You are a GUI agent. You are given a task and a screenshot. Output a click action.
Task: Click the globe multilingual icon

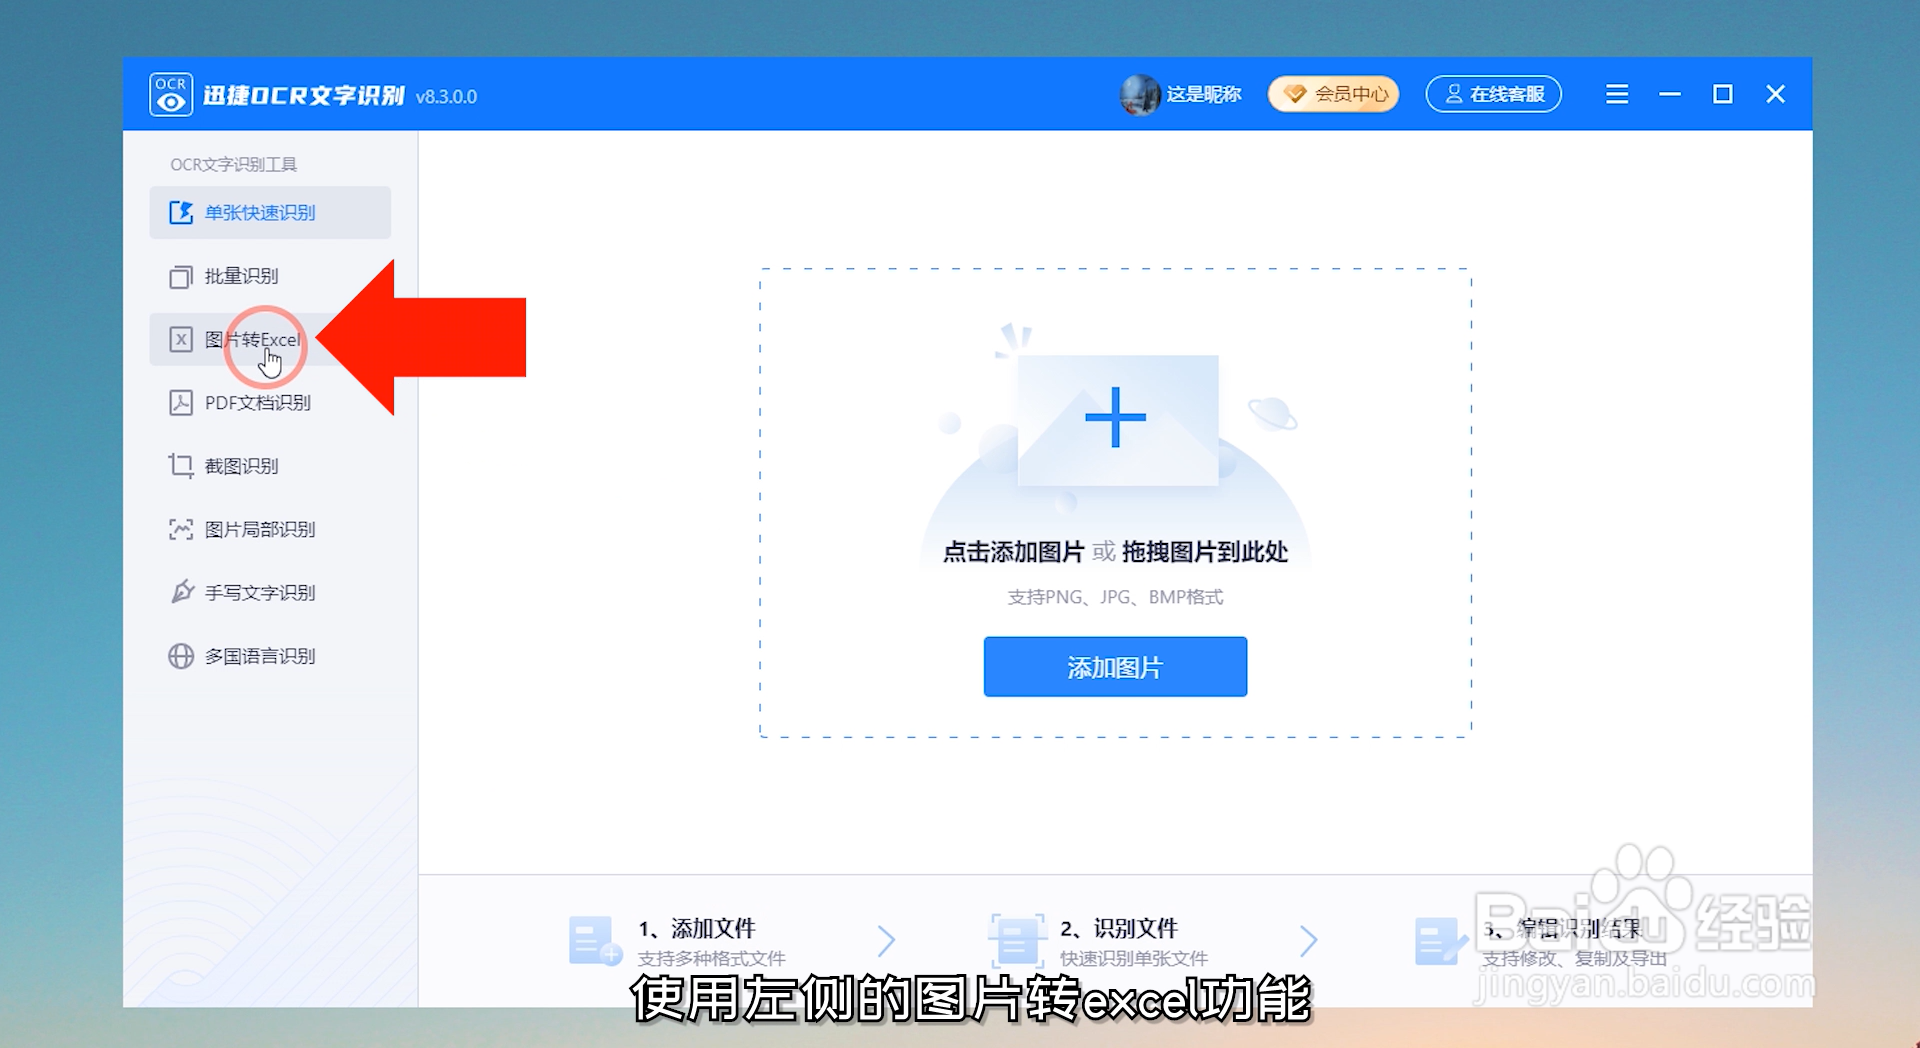click(181, 656)
